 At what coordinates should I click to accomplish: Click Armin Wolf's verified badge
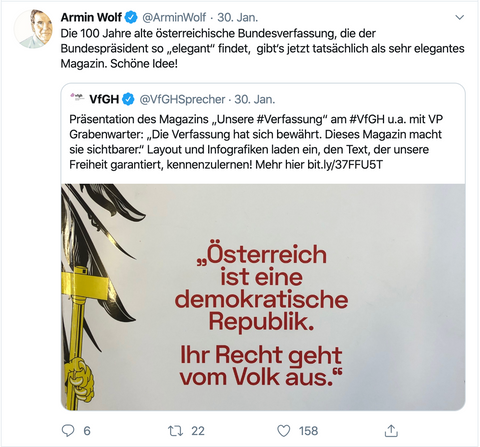[x=131, y=17]
